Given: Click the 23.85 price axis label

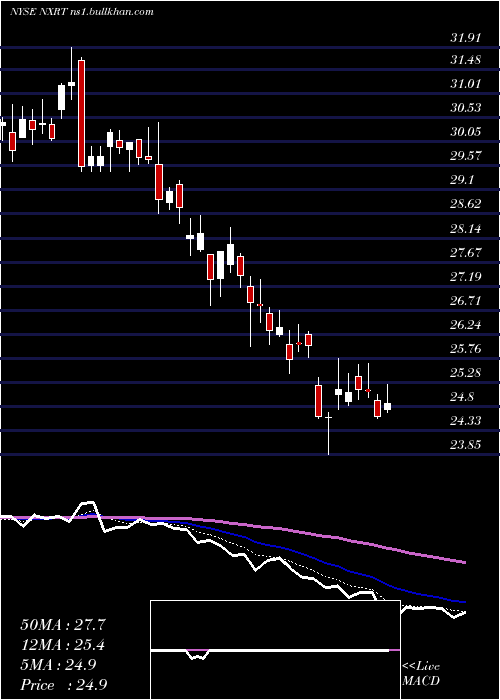Looking at the screenshot, I should coord(465,445).
